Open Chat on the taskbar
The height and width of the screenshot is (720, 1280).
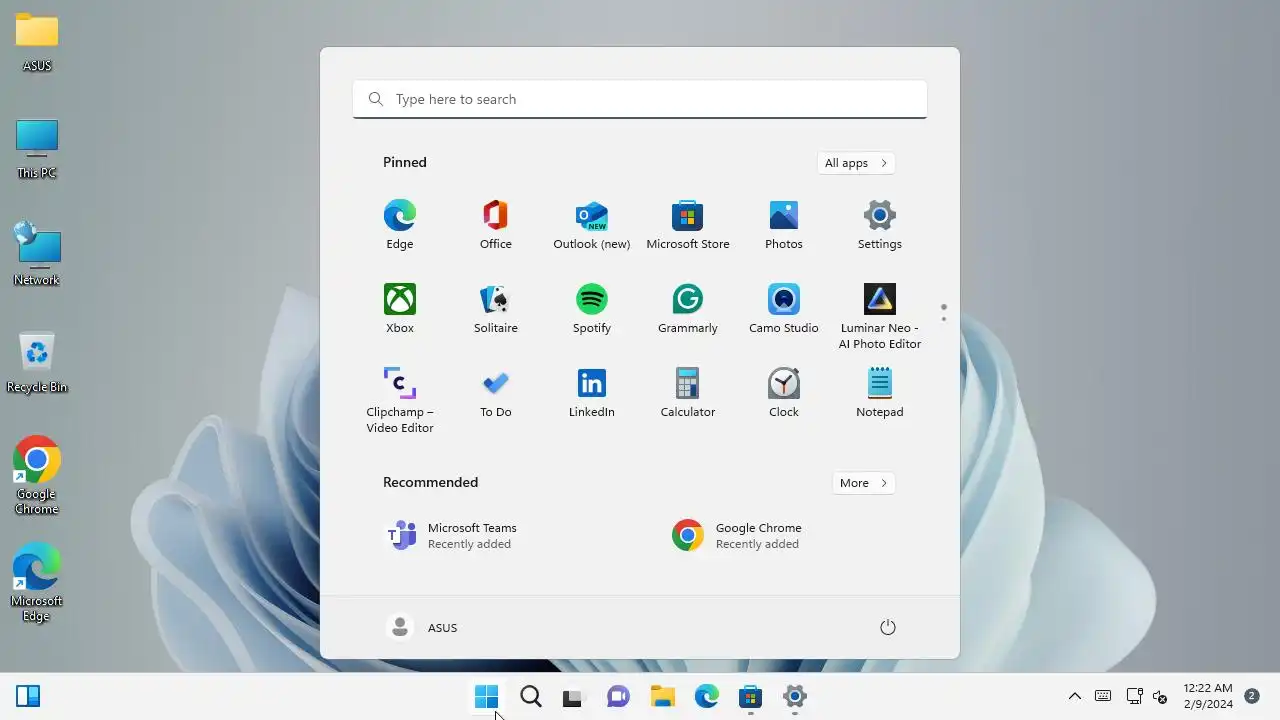pyautogui.click(x=618, y=696)
